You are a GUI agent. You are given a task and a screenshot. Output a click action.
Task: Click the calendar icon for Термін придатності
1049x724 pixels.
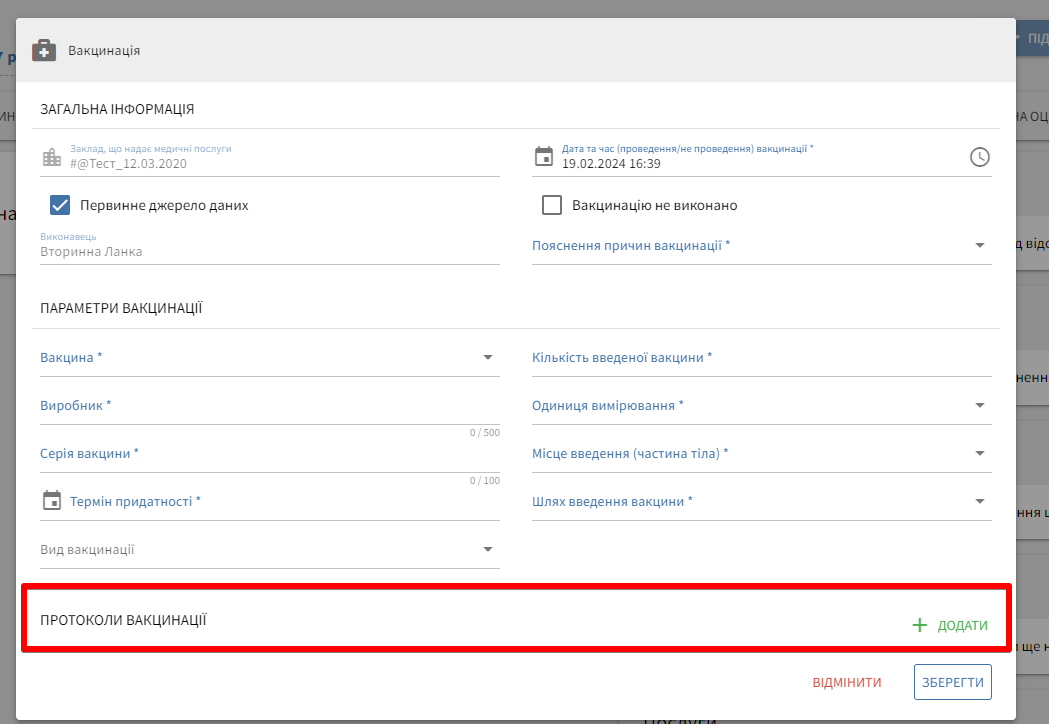[52, 501]
